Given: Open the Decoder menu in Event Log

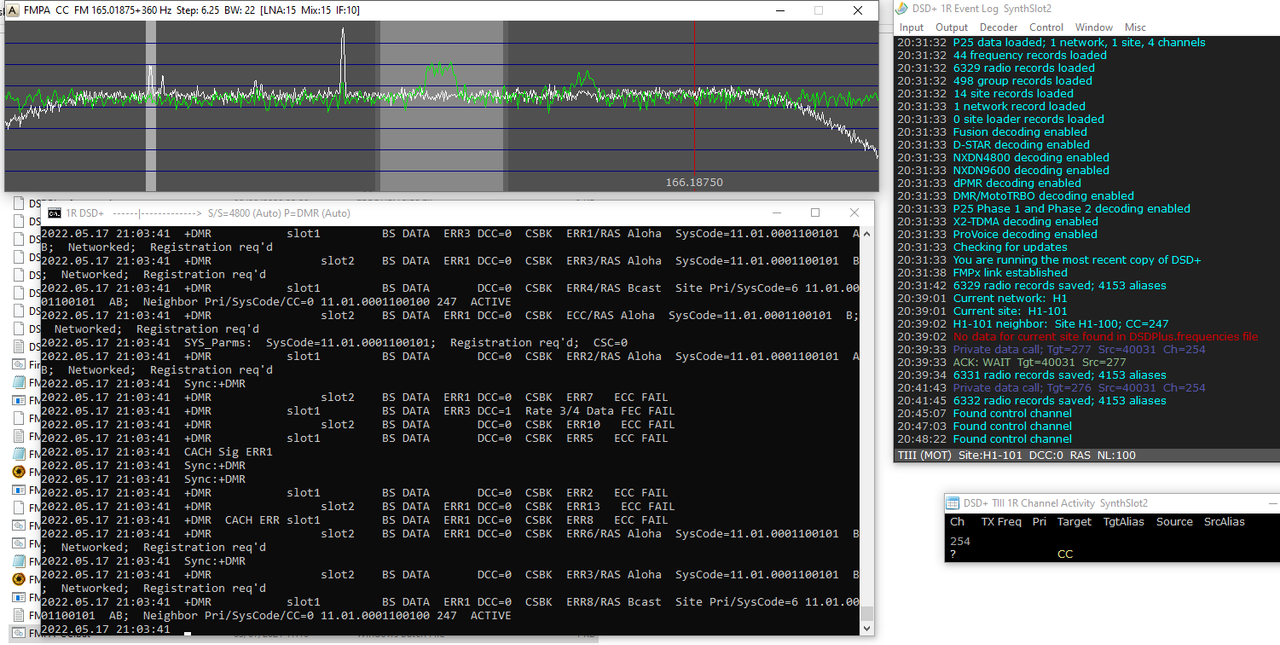Looking at the screenshot, I should pos(998,27).
